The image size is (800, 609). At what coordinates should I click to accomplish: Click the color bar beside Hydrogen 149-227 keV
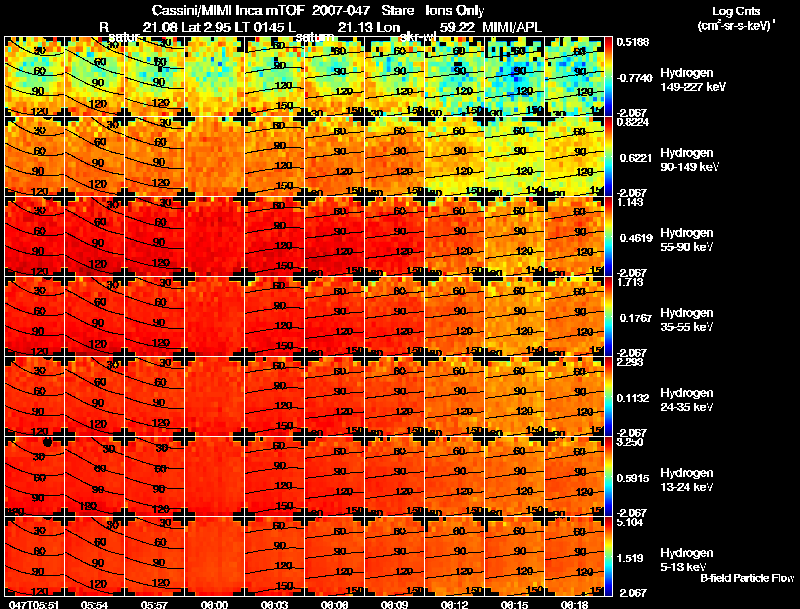click(x=608, y=77)
